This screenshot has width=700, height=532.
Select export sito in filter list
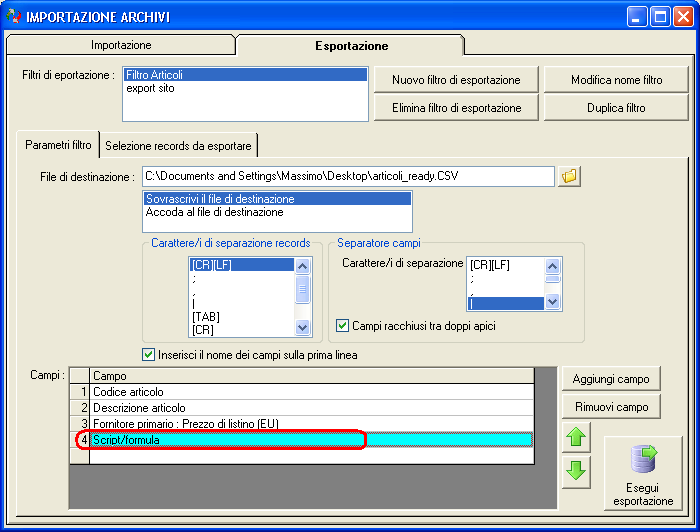coord(245,88)
